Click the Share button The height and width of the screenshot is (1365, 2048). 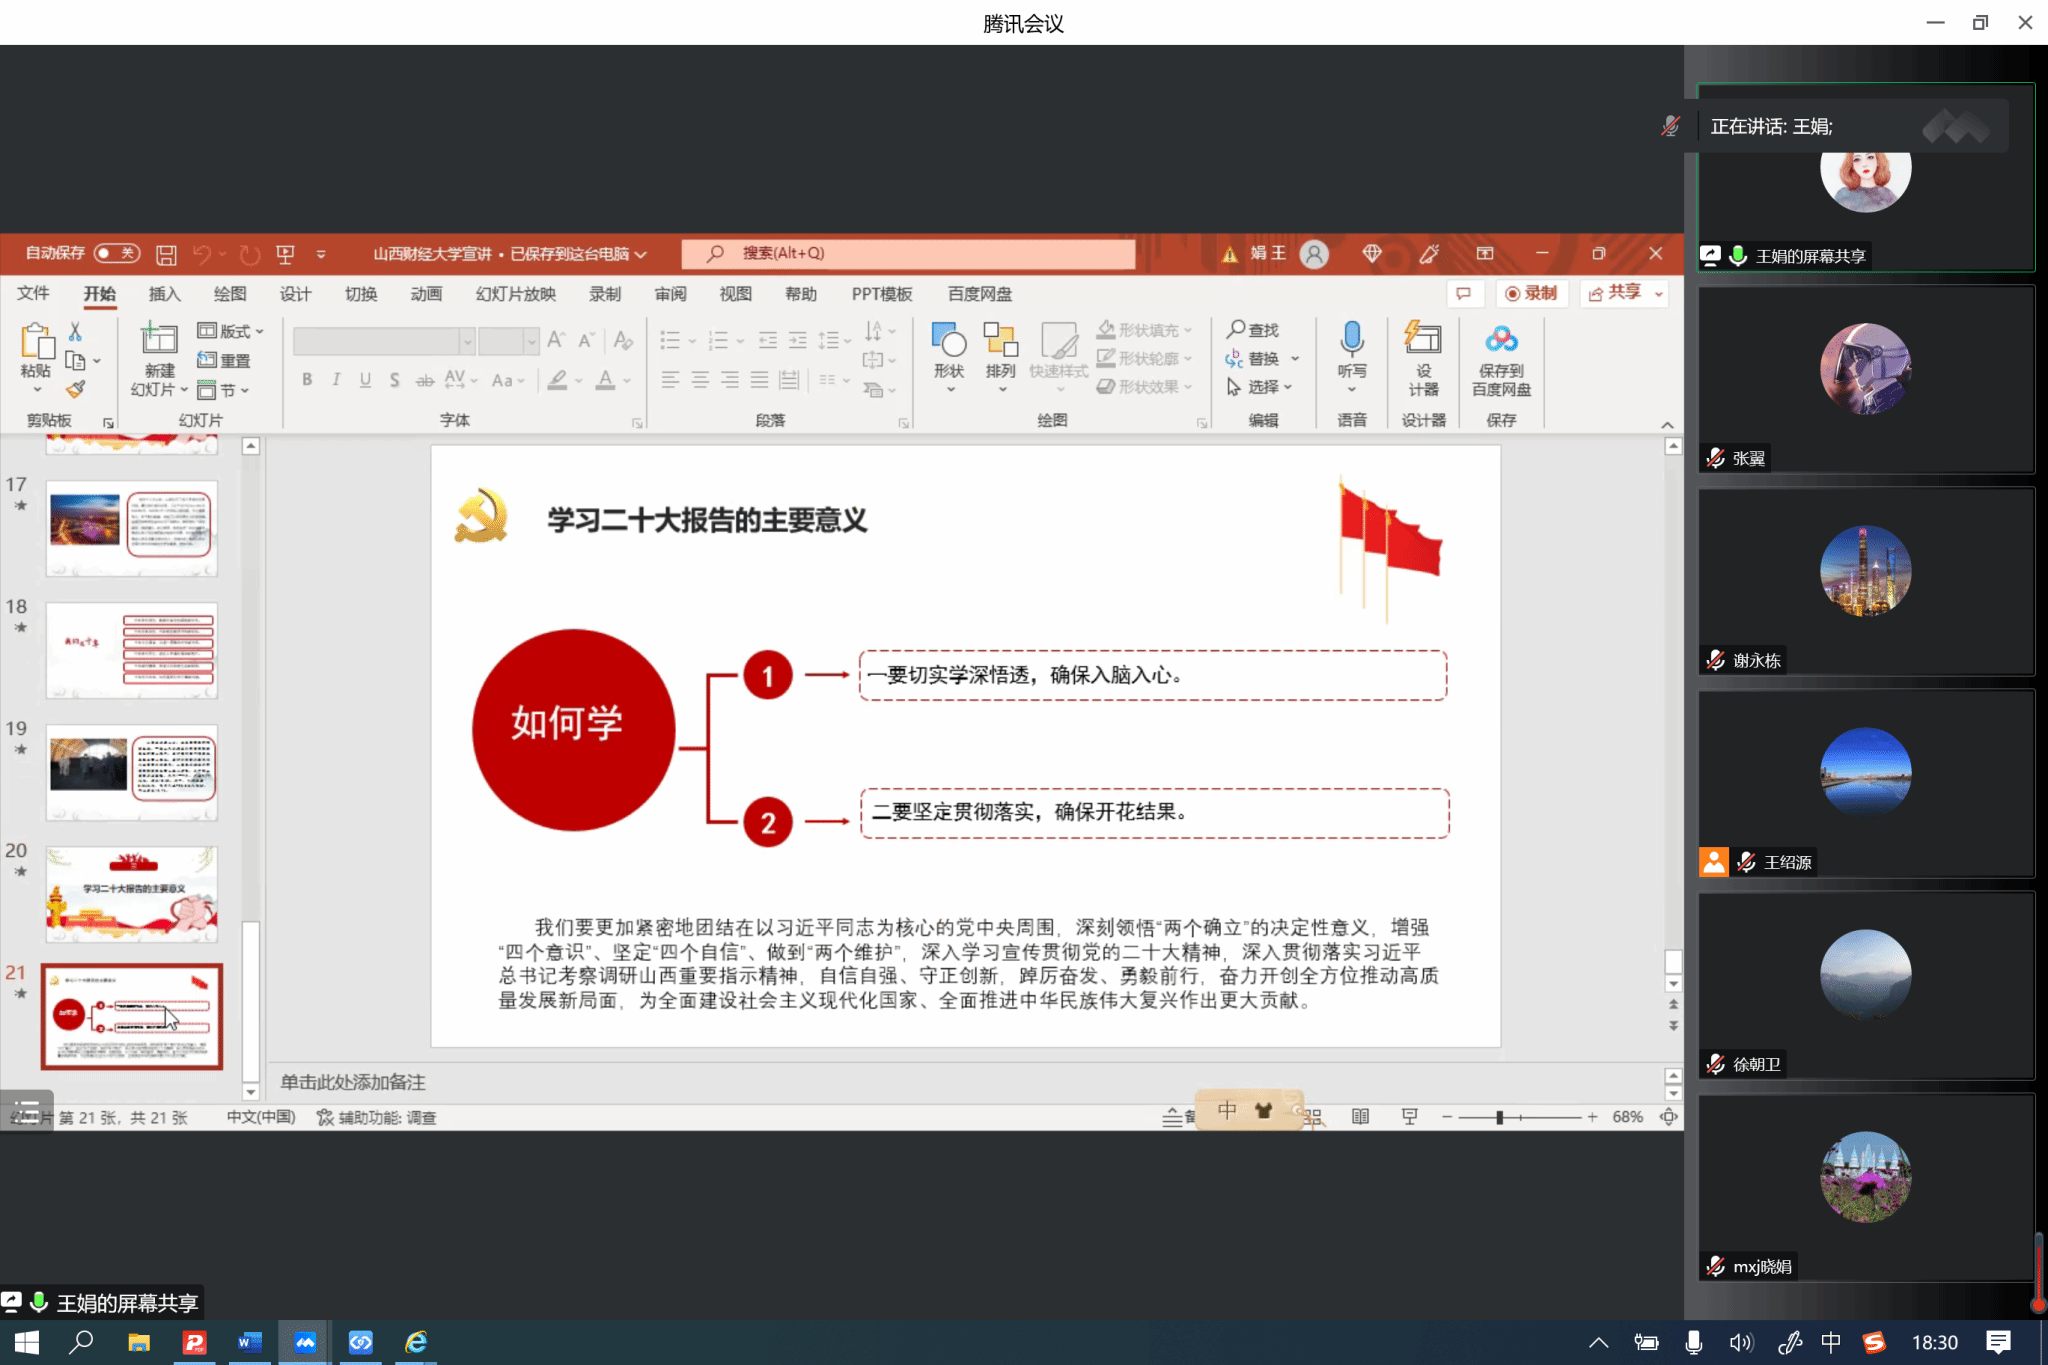tap(1616, 293)
